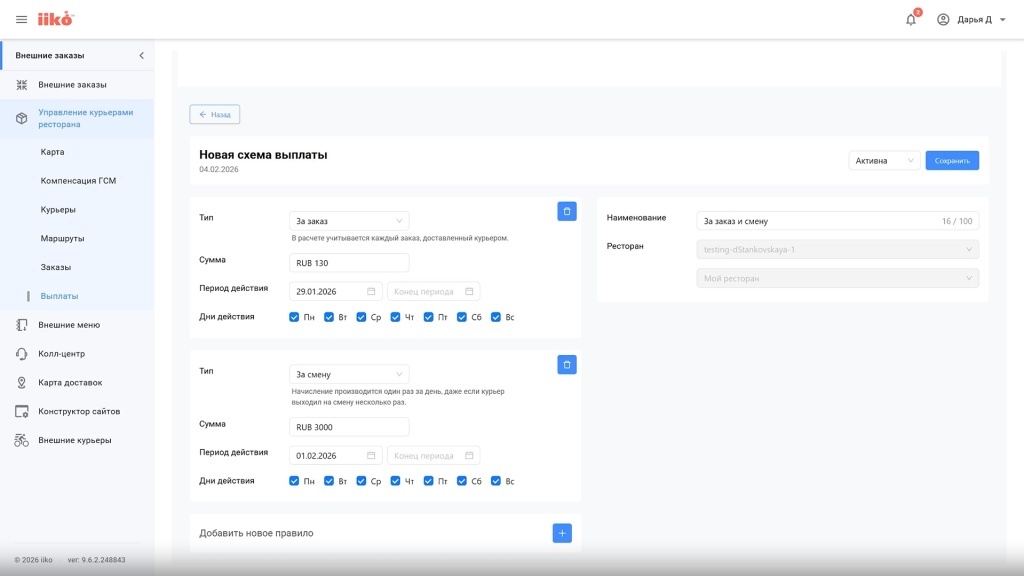Image resolution: width=1024 pixels, height=576 pixels.
Task: Toggle the Ср checkbox in the second rule
Action: (x=361, y=481)
